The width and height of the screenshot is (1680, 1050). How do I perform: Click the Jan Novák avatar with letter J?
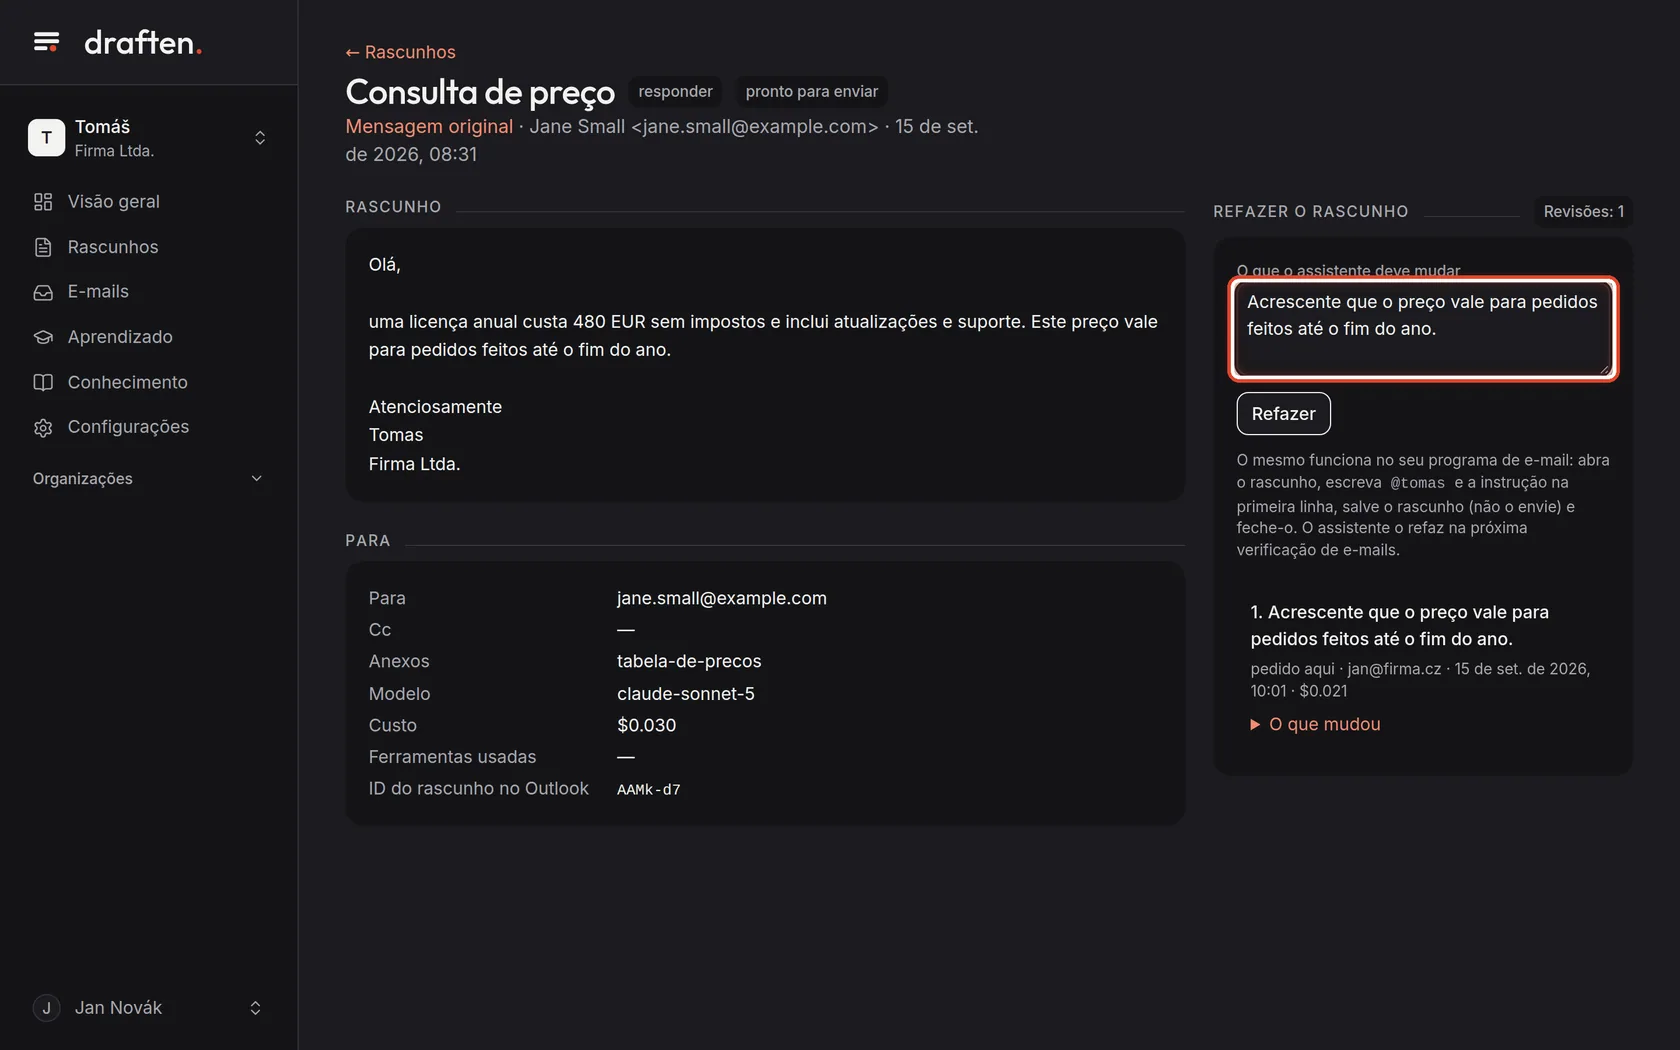pyautogui.click(x=46, y=1008)
